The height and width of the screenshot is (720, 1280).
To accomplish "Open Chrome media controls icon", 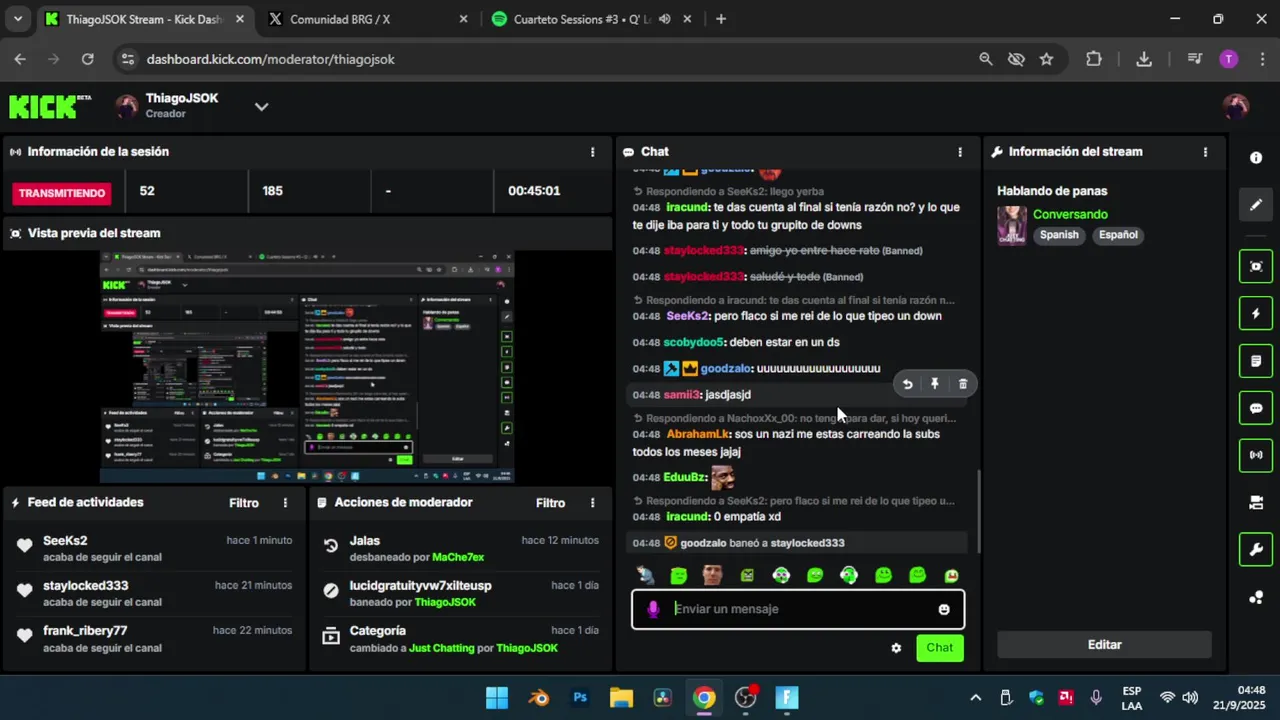I will coord(1194,59).
